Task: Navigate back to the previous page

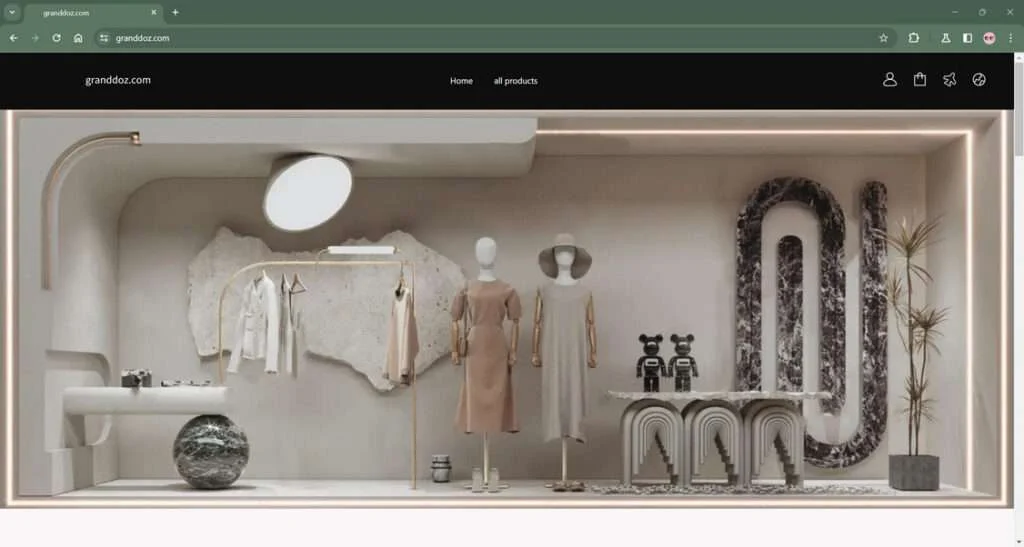Action: point(14,38)
